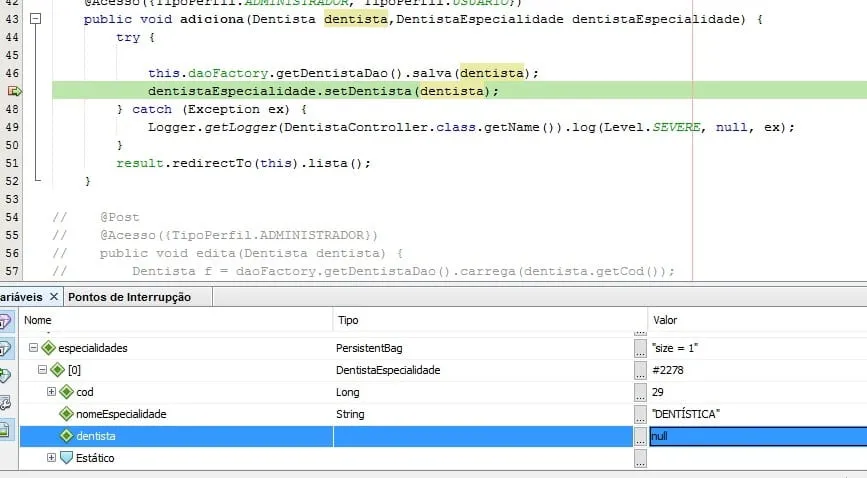867x478 pixels.
Task: Click line number 51 in the gutter
Action: click(x=12, y=163)
